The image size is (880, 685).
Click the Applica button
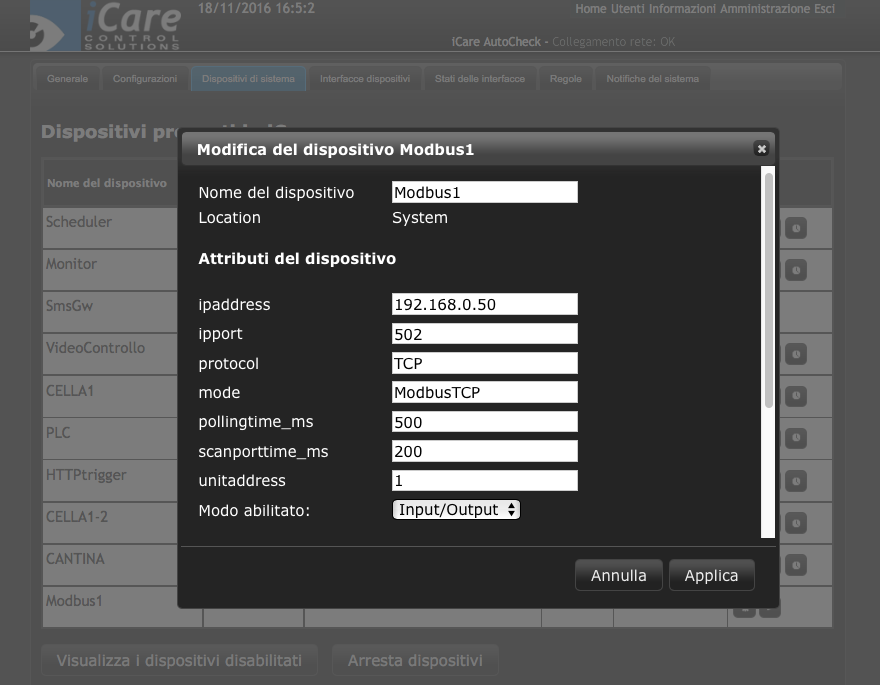tap(711, 575)
